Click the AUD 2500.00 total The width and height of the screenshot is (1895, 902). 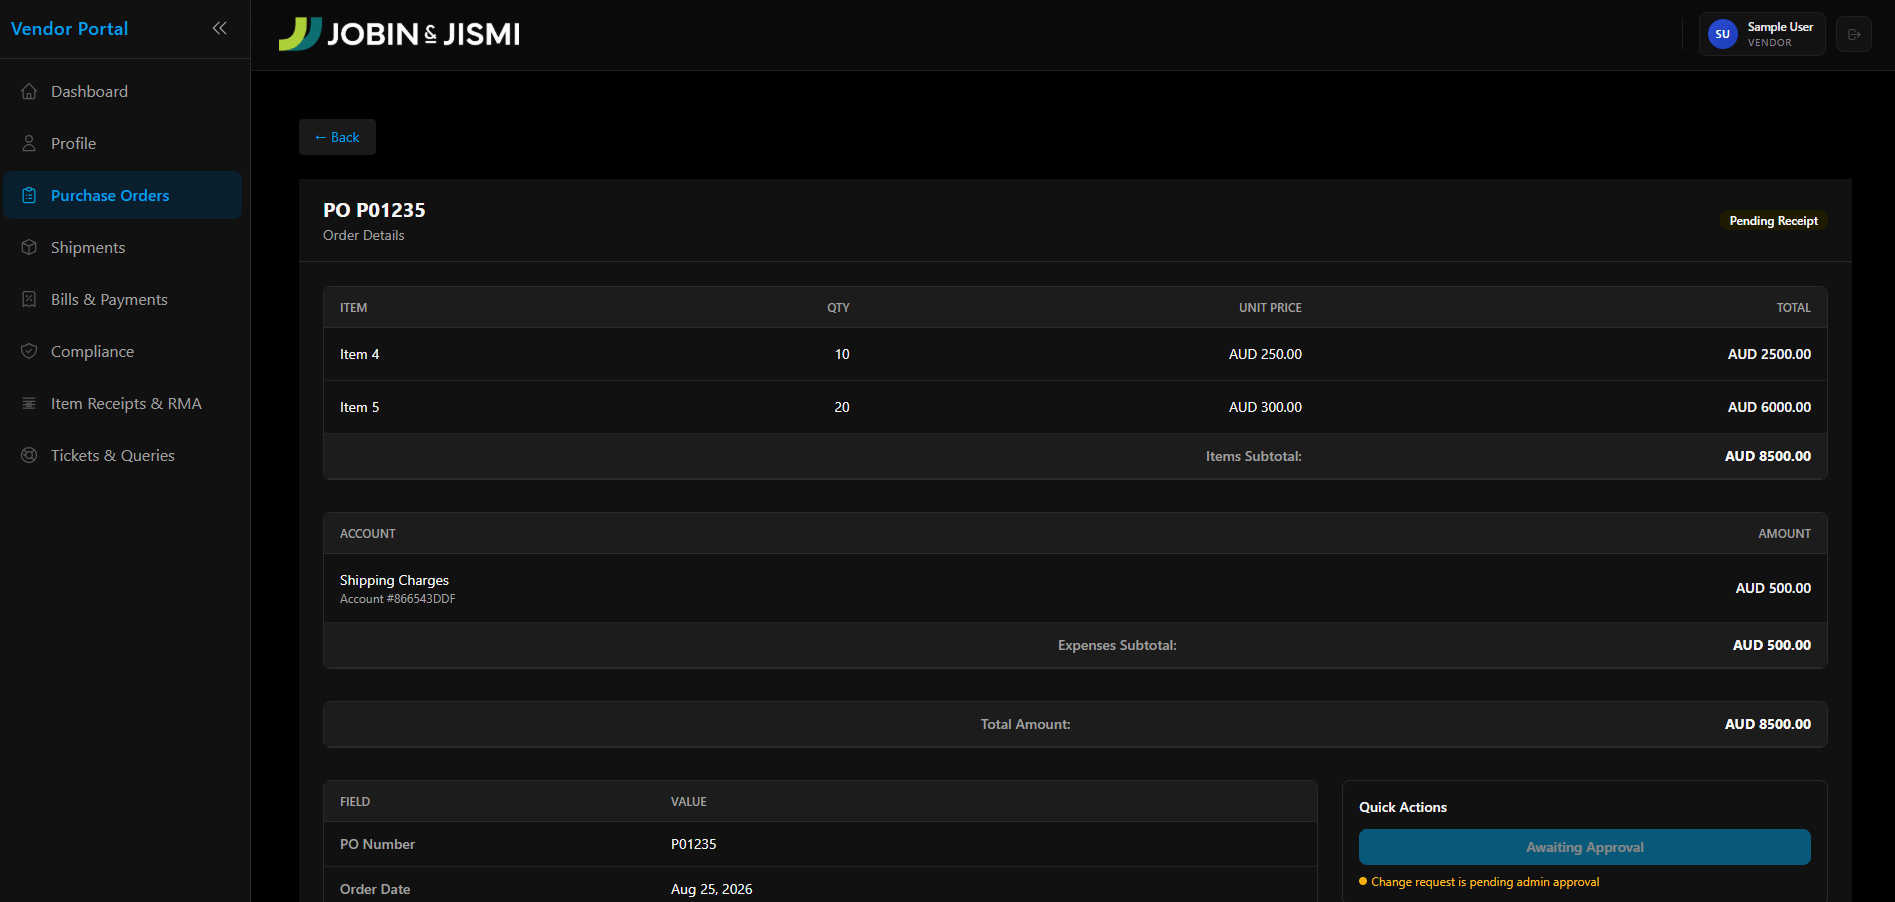click(x=1769, y=354)
